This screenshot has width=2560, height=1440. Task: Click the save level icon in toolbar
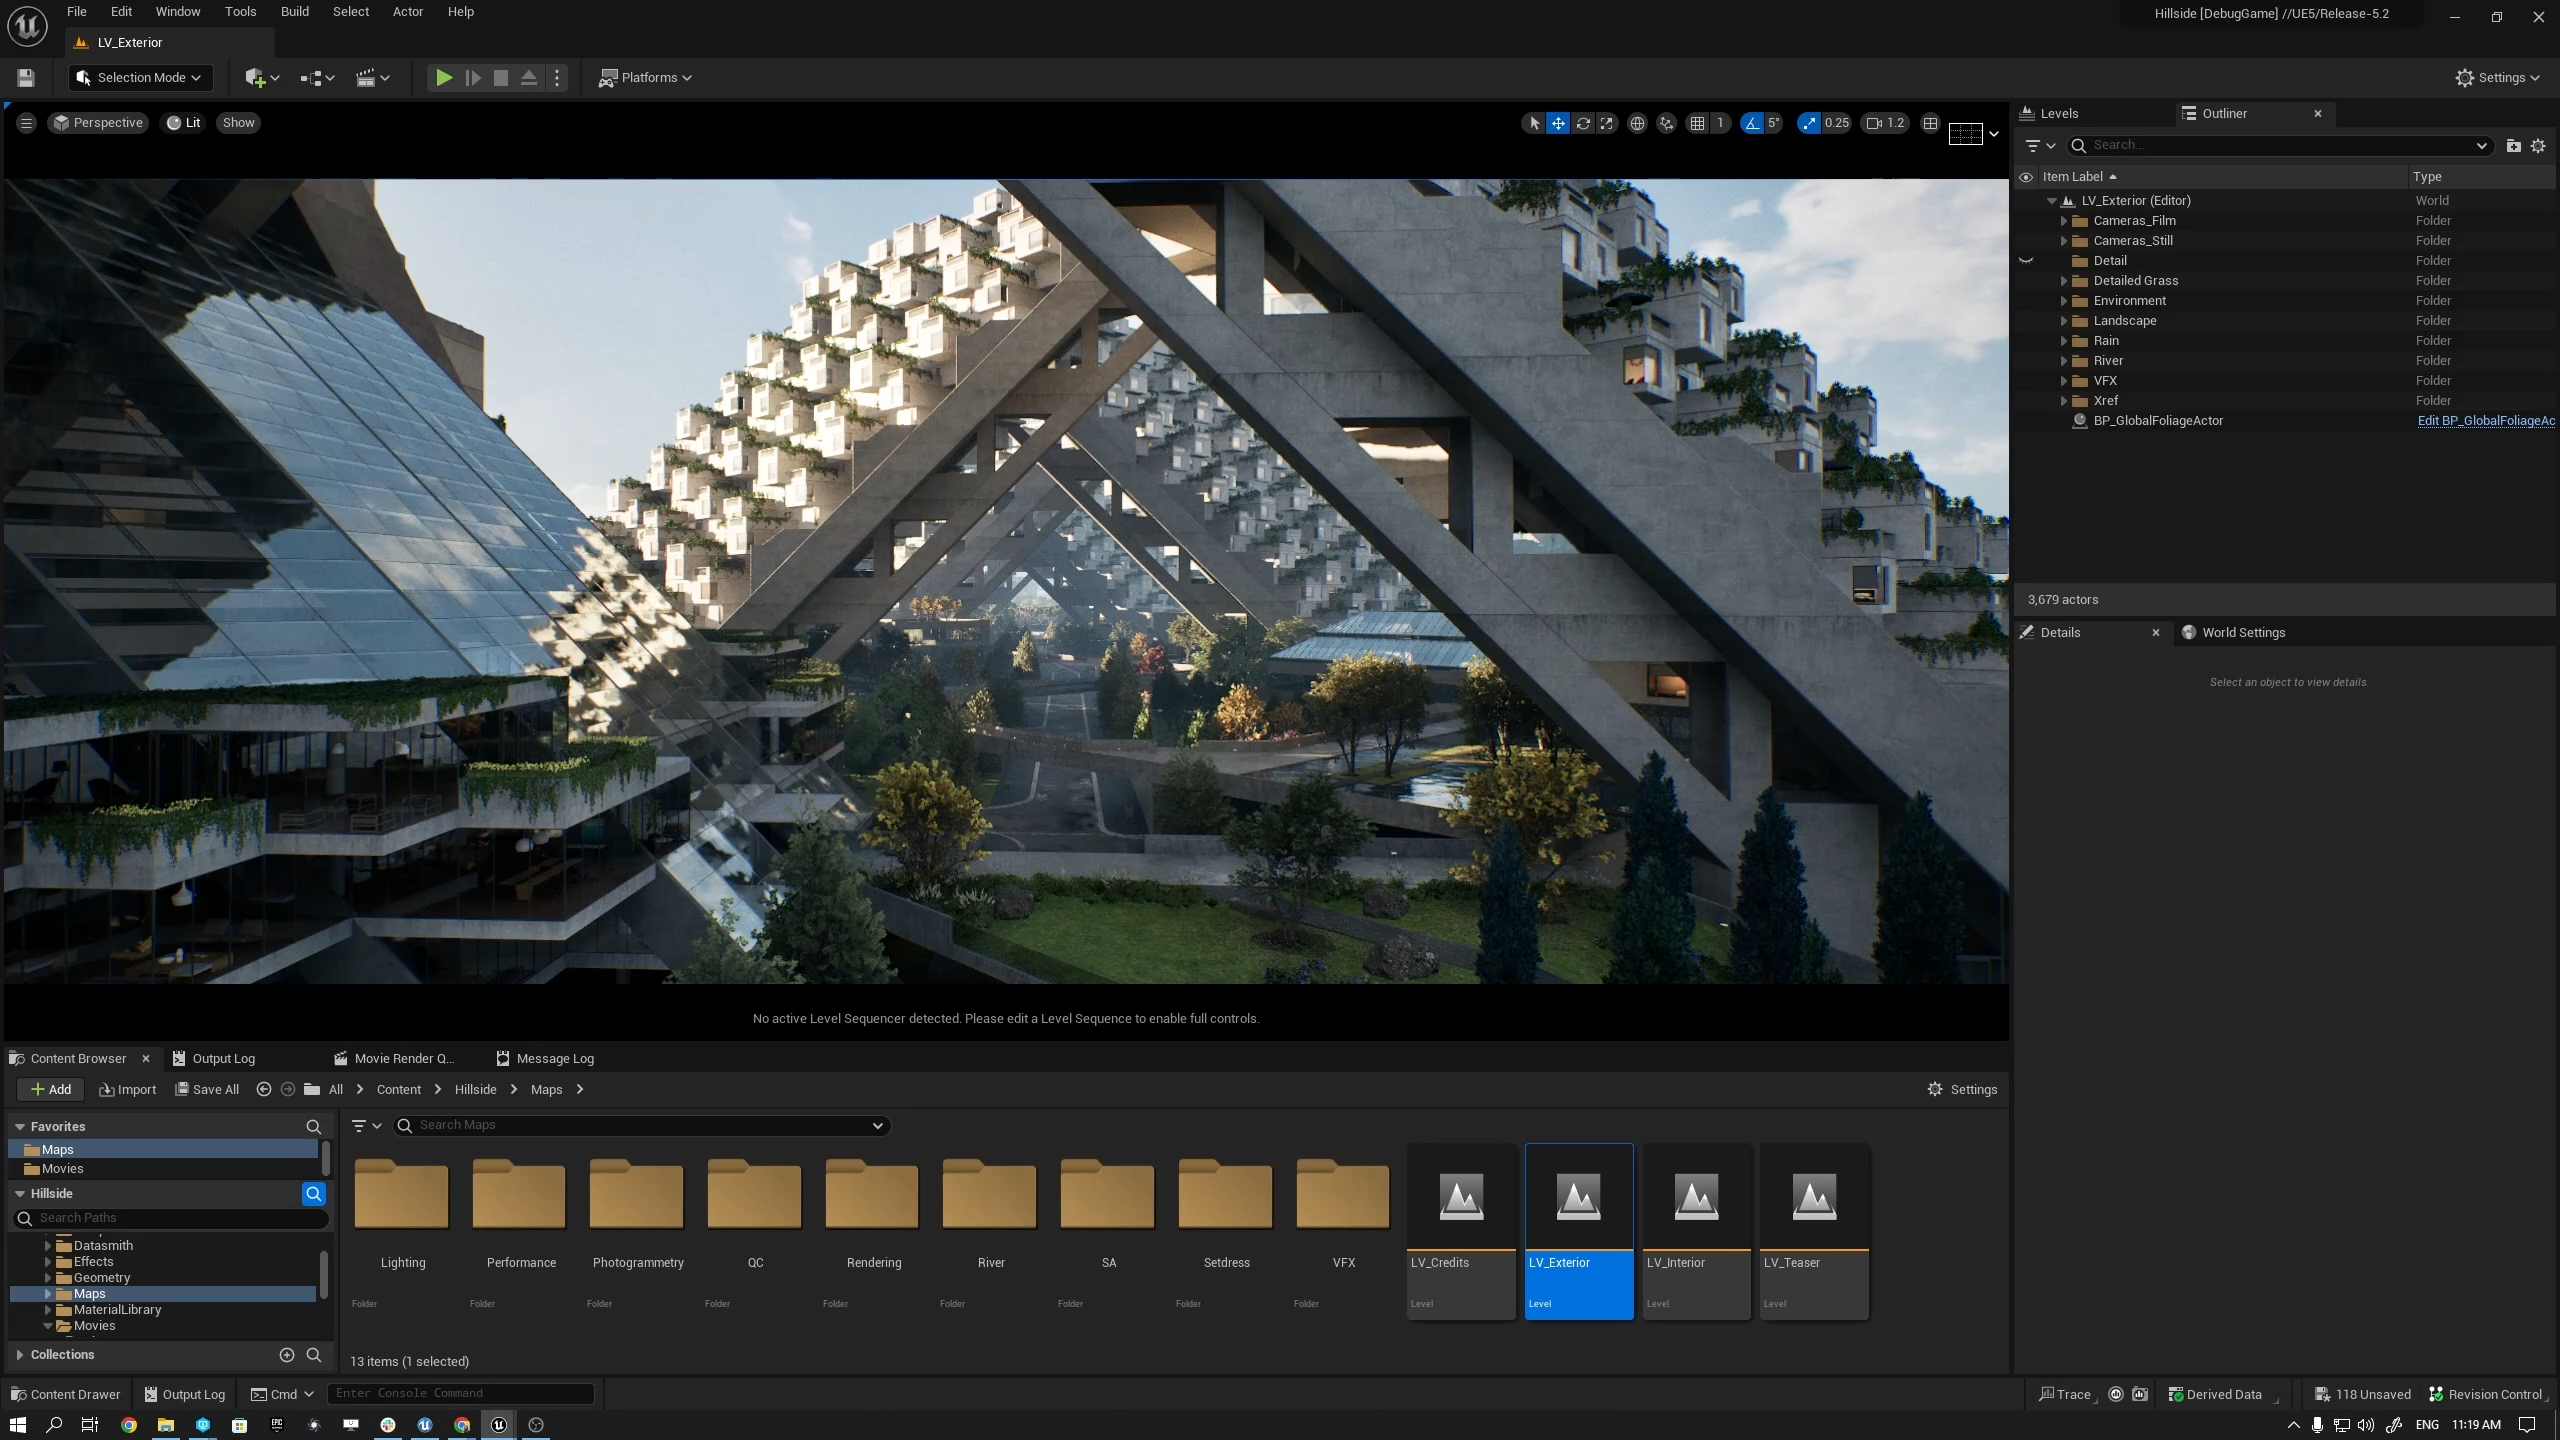tap(26, 77)
